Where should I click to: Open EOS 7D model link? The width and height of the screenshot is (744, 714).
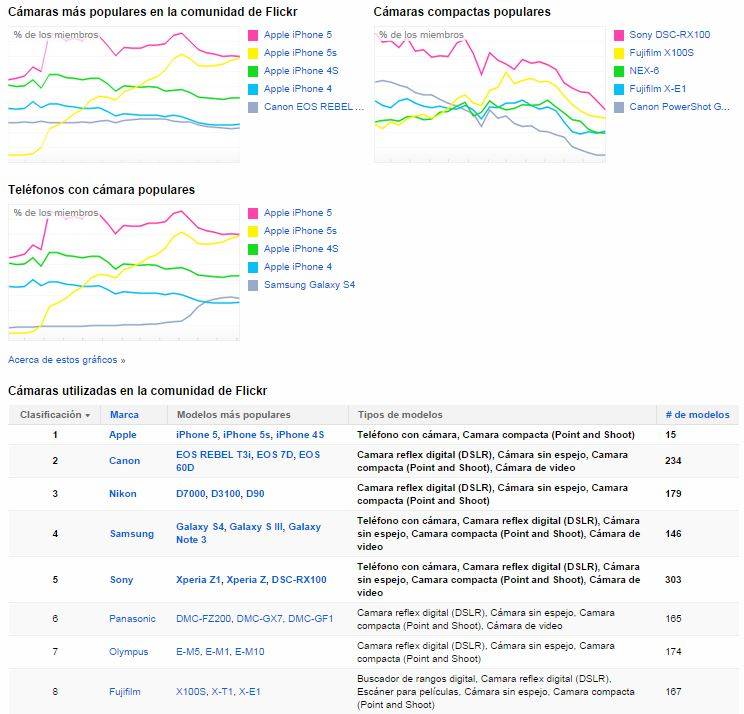point(275,454)
